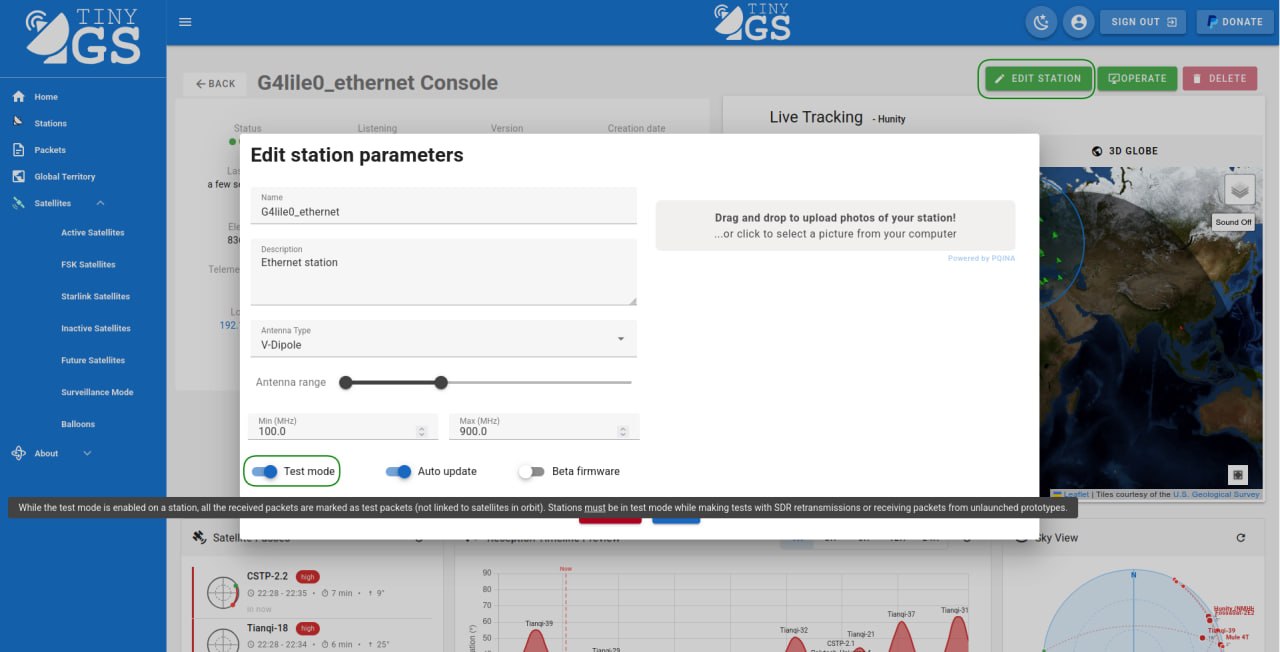1280x652 pixels.
Task: Click the TinyGS sidebar logo
Action: (x=83, y=37)
